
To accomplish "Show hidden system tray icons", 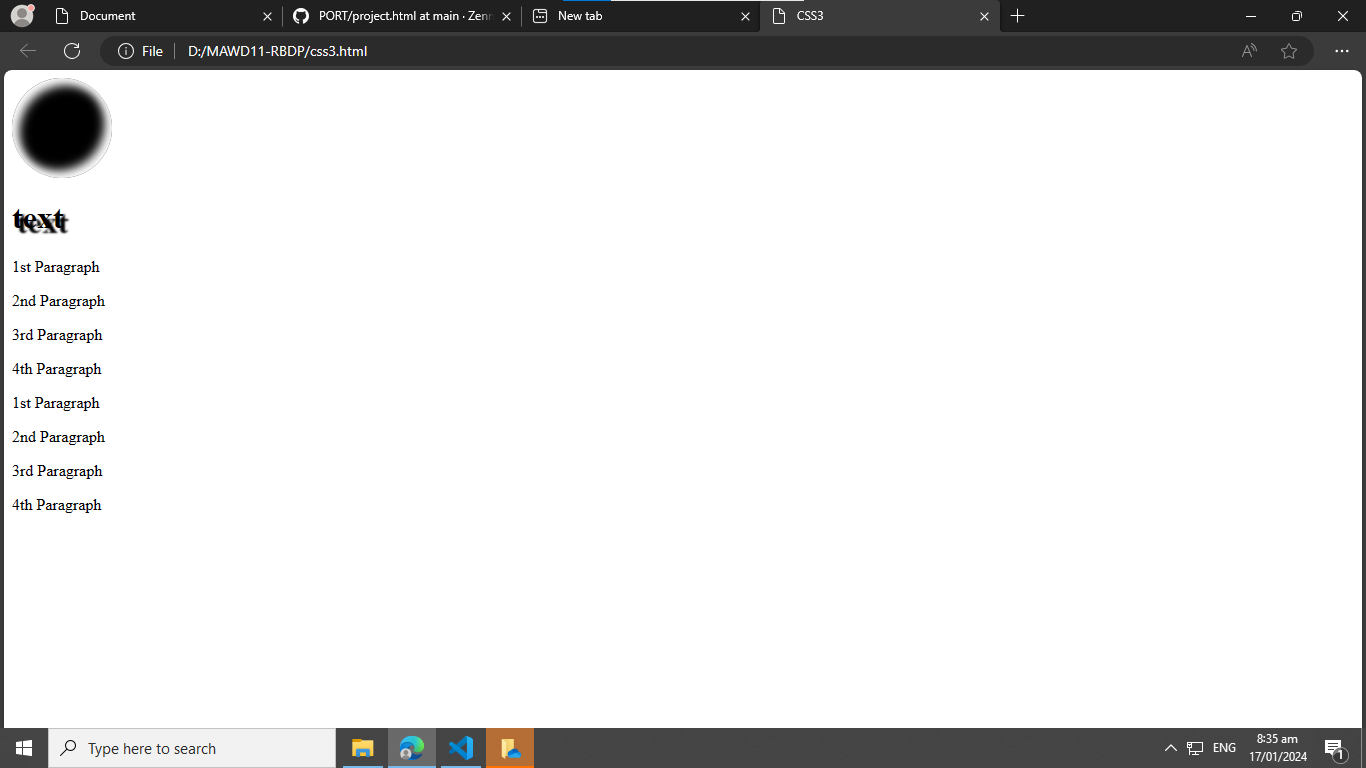I will pos(1171,748).
